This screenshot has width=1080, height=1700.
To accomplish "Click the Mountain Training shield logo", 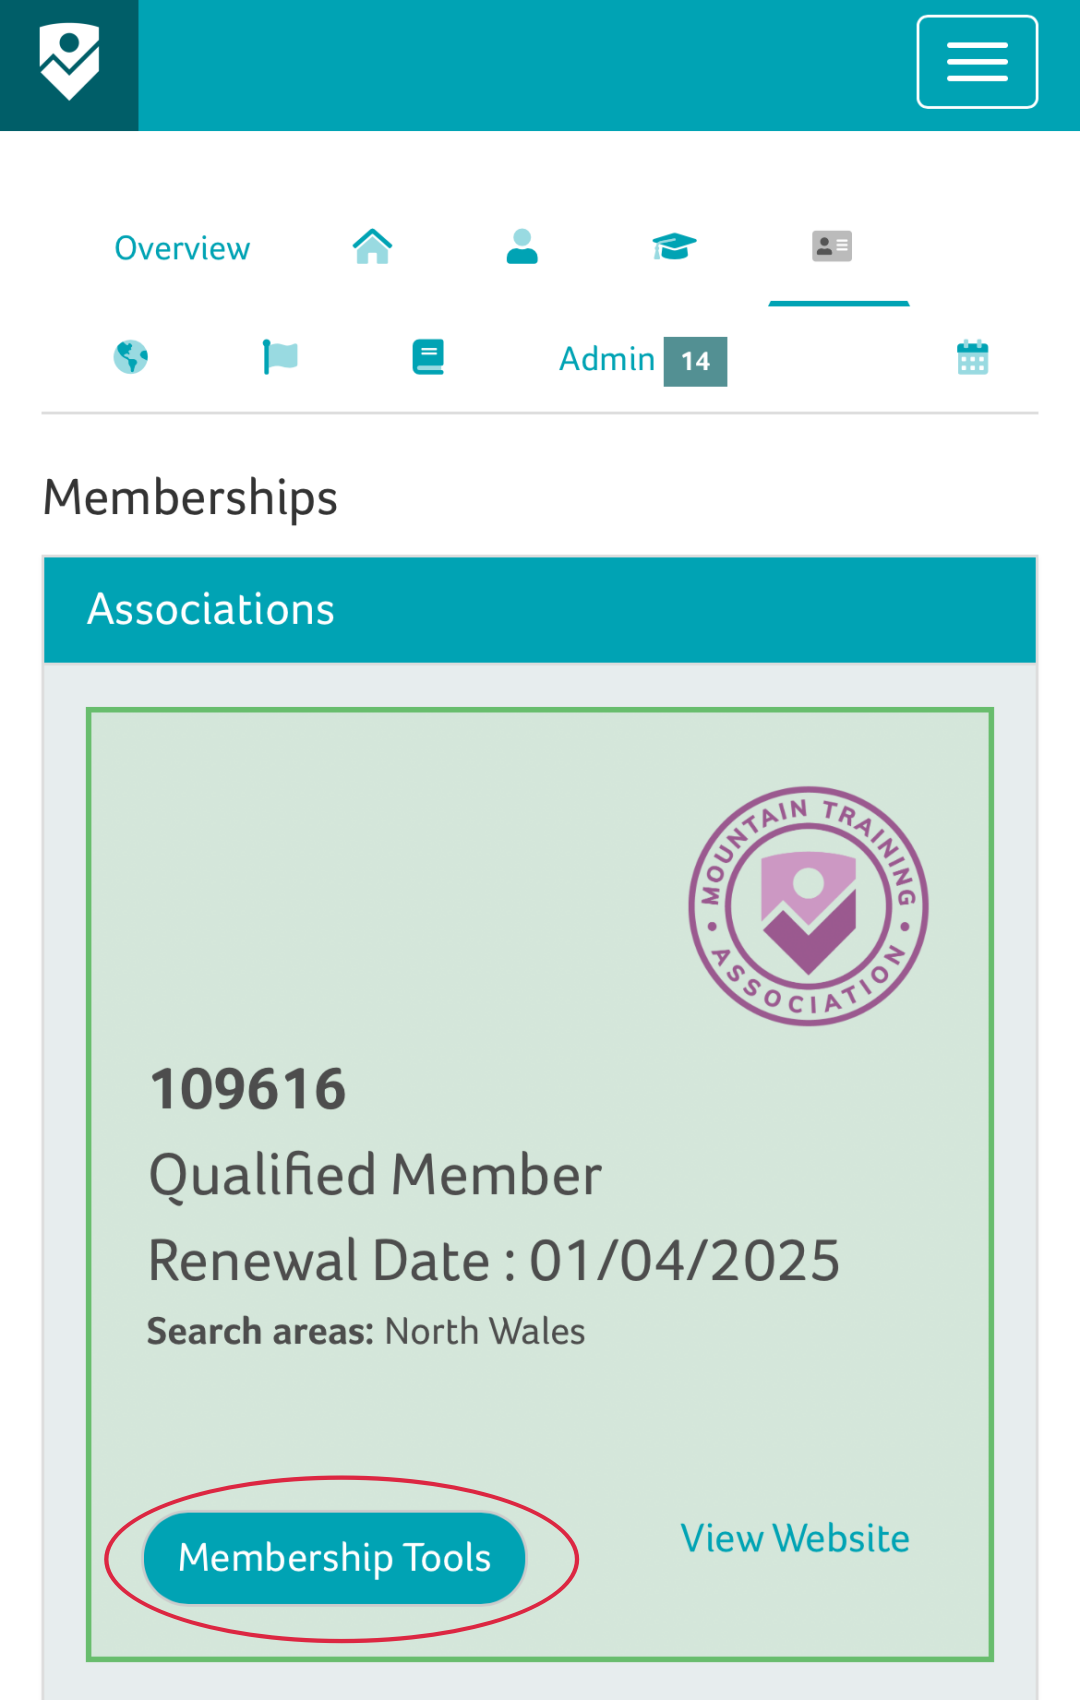I will pos(69,63).
